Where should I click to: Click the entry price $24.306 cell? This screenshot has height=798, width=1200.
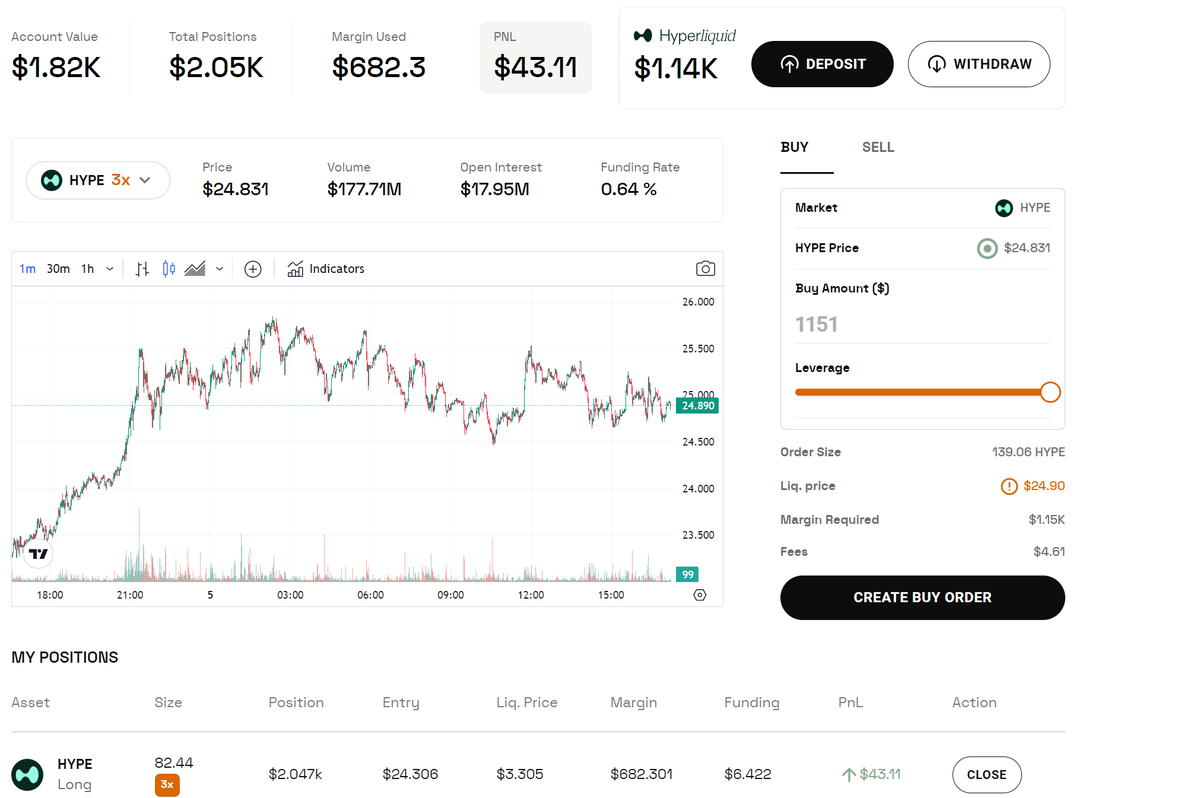coord(410,774)
